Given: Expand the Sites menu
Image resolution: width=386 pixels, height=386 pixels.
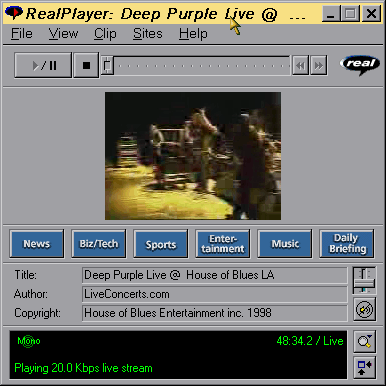Looking at the screenshot, I should (x=148, y=34).
